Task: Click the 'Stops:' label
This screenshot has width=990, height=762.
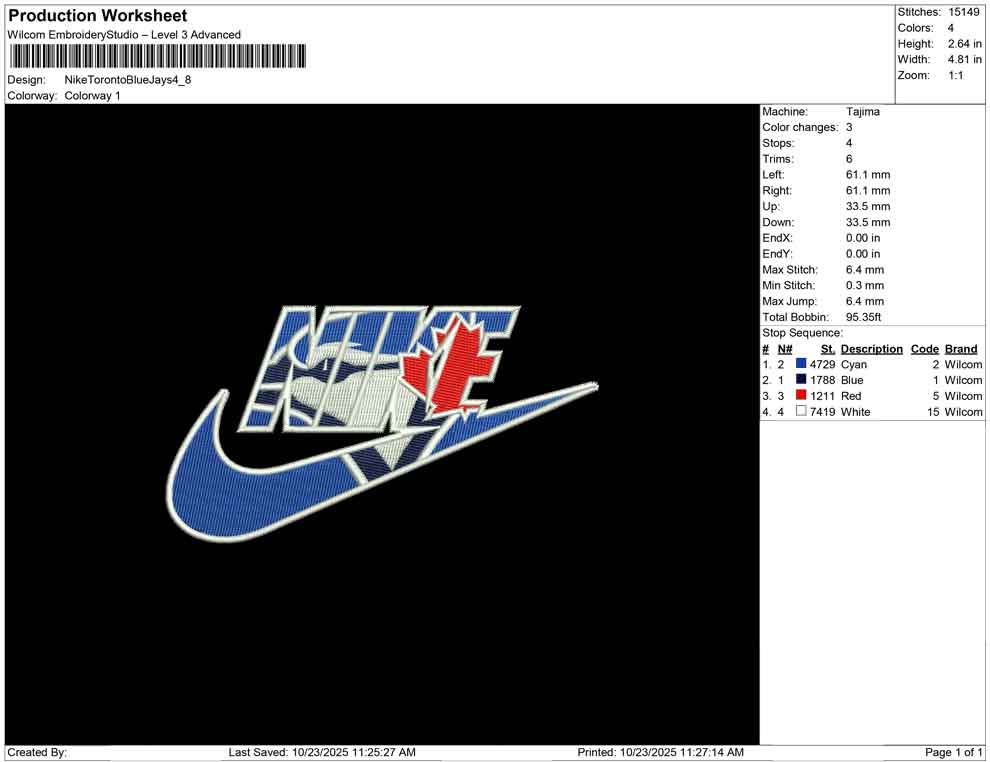Action: tap(778, 143)
